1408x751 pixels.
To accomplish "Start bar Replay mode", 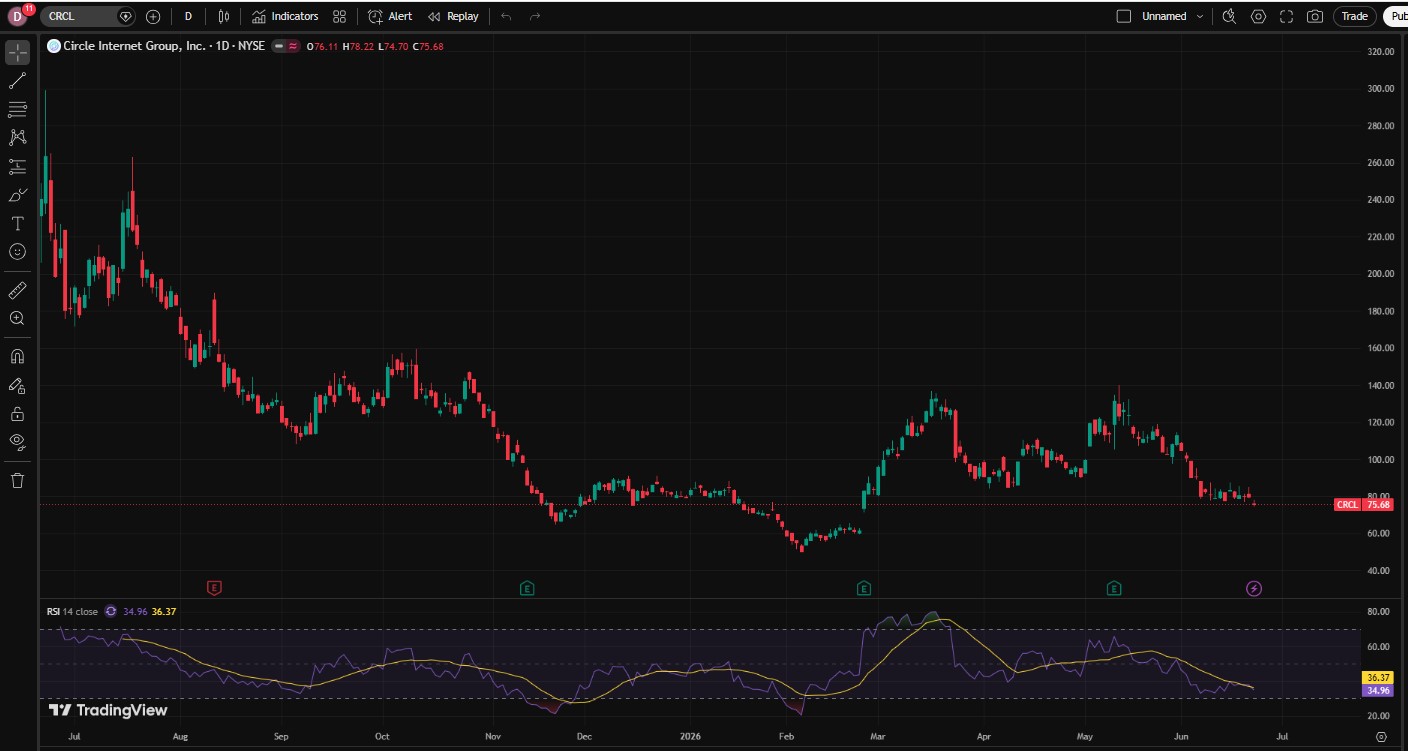I will tap(453, 17).
